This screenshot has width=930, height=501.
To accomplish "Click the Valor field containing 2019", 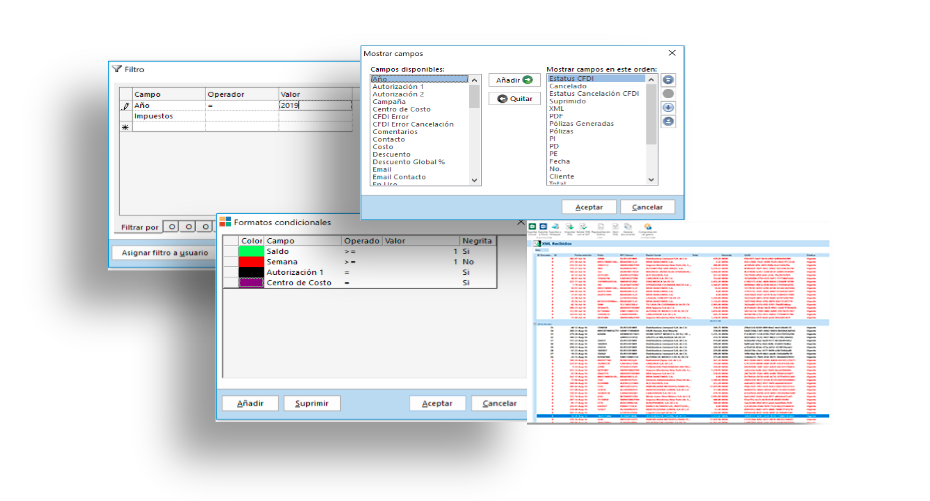I will pos(314,104).
